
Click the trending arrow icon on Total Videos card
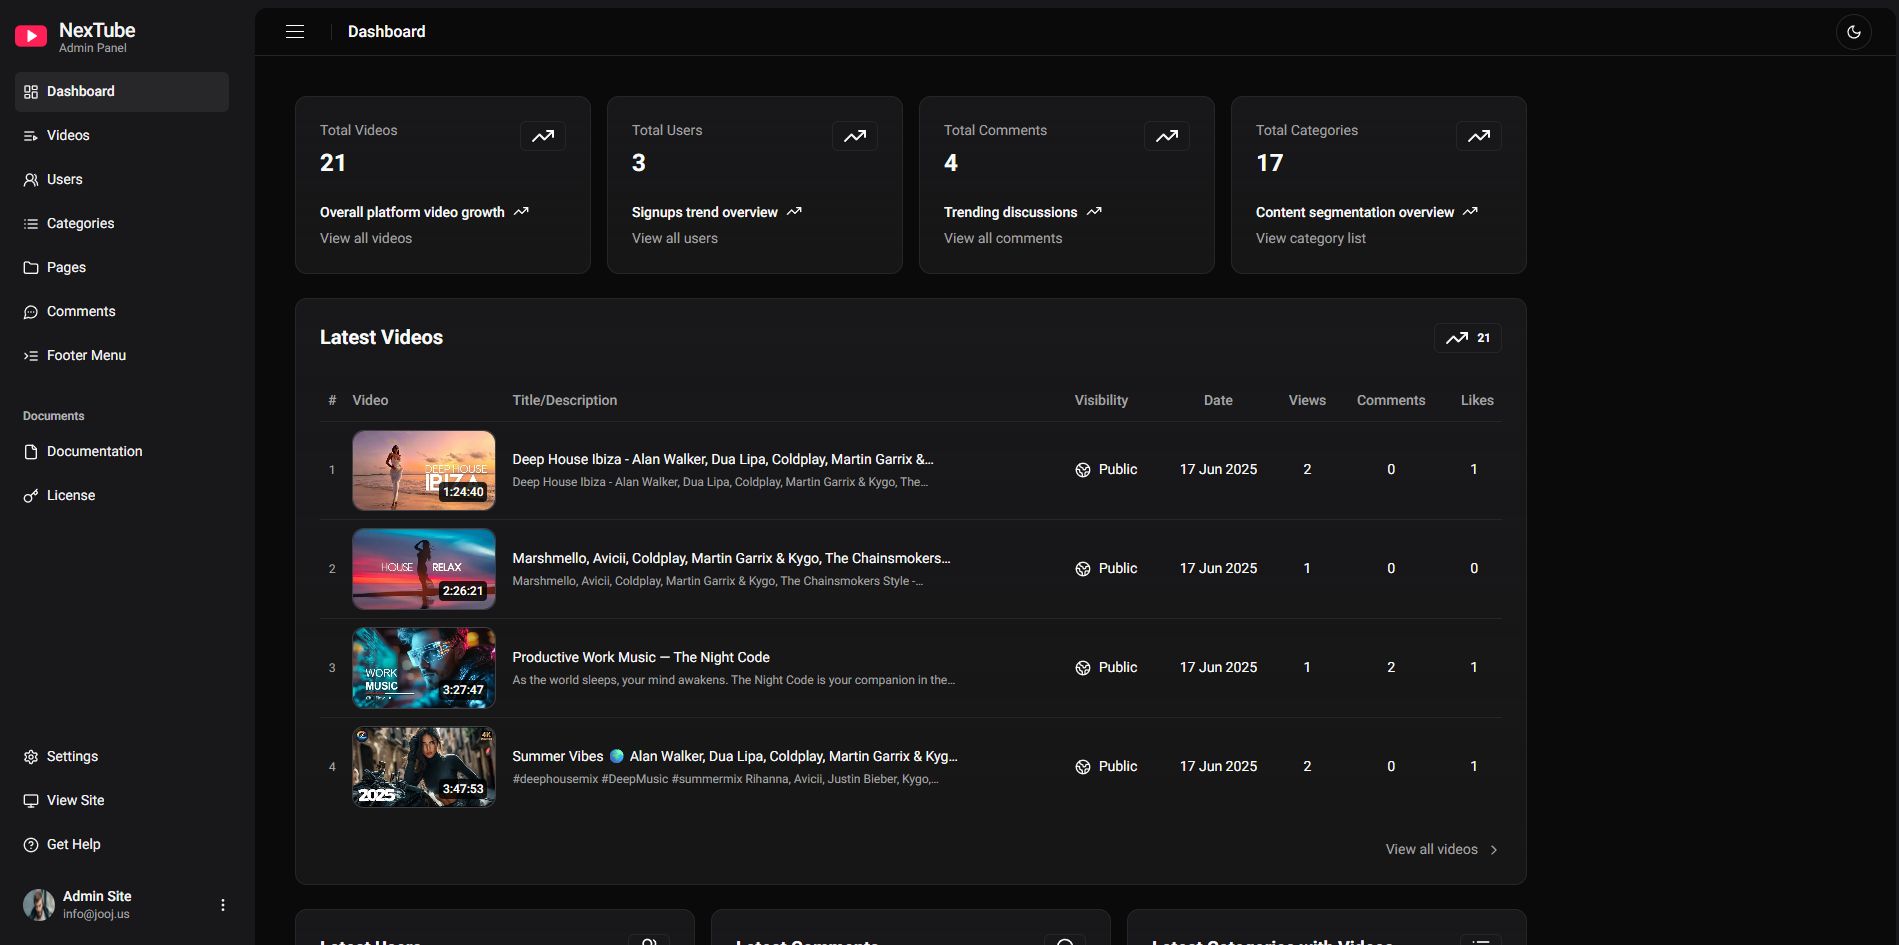tap(543, 136)
